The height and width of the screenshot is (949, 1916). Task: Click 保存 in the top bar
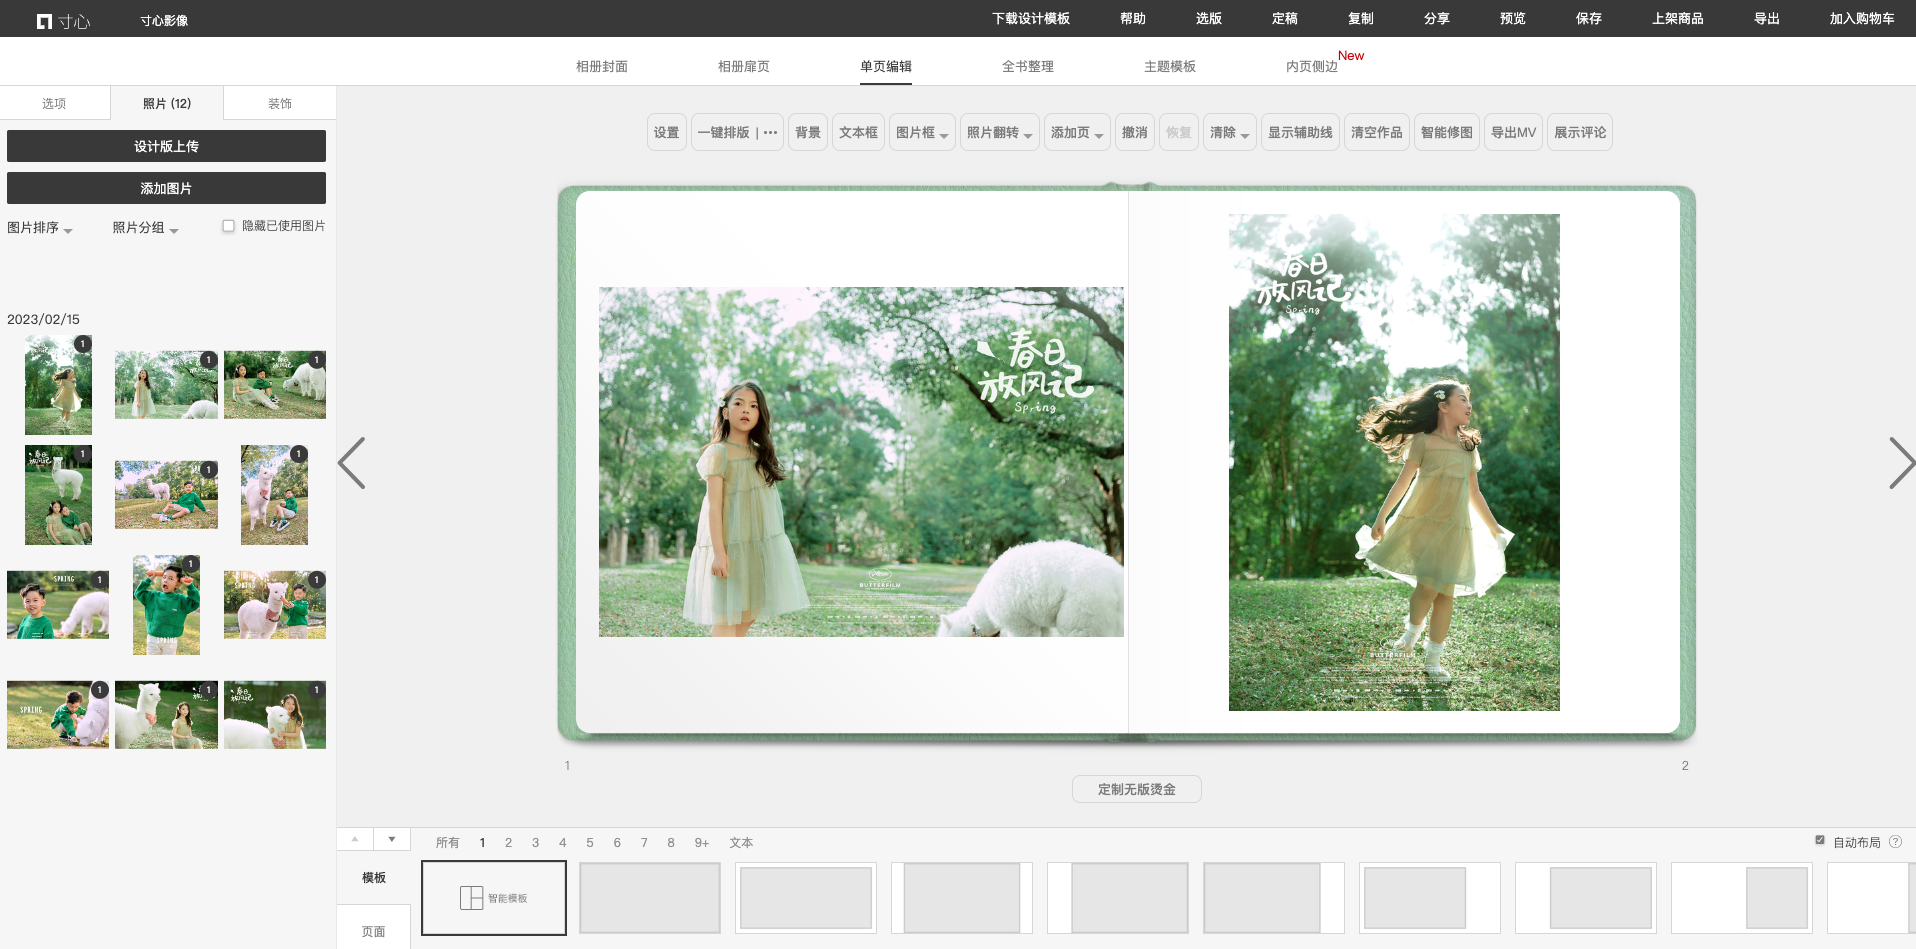[1589, 19]
